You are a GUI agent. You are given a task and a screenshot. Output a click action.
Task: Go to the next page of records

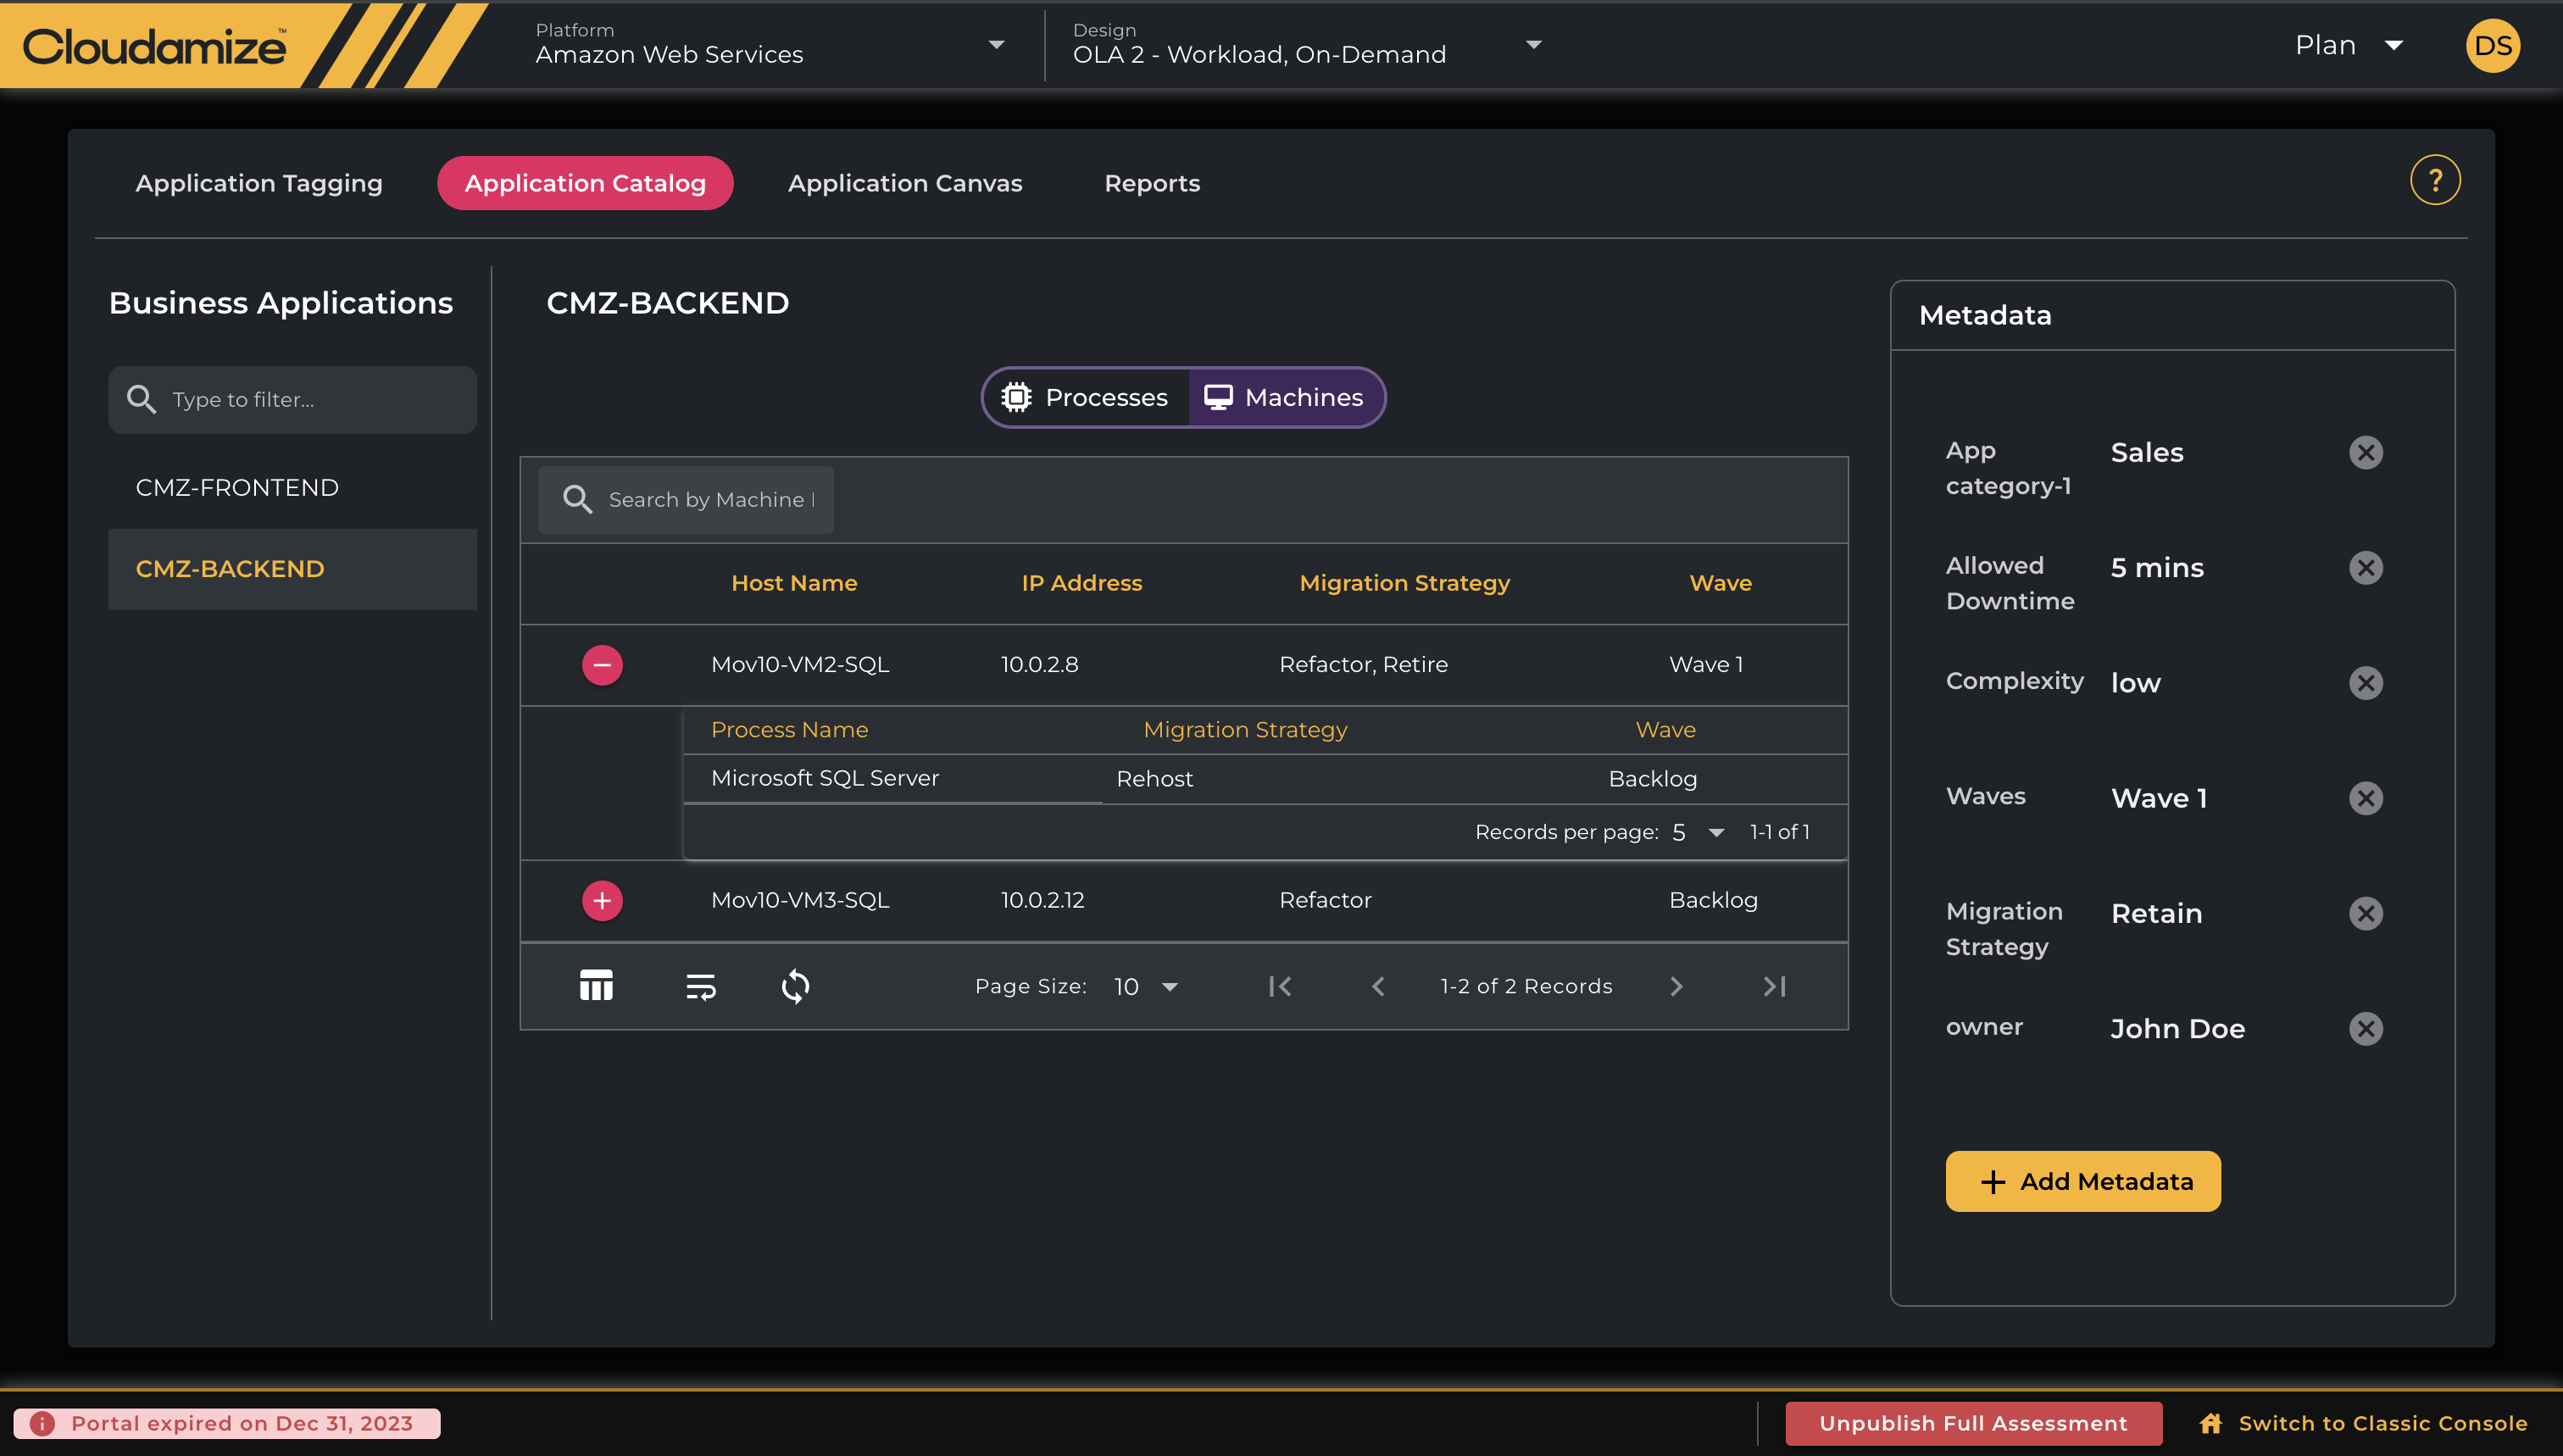(x=1676, y=986)
